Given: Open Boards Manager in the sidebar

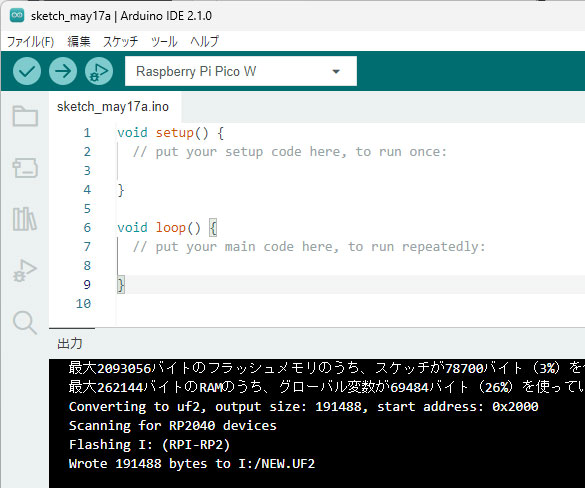Looking at the screenshot, I should [25, 168].
